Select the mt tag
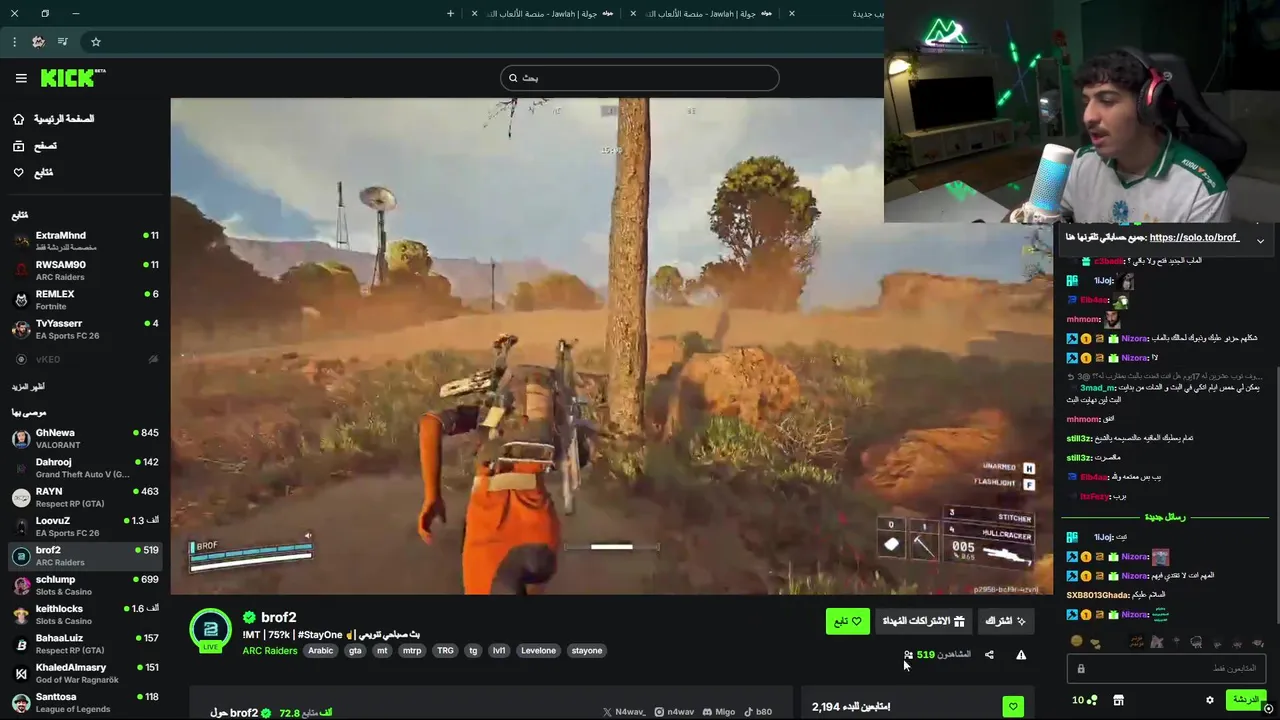1280x720 pixels. pos(382,651)
